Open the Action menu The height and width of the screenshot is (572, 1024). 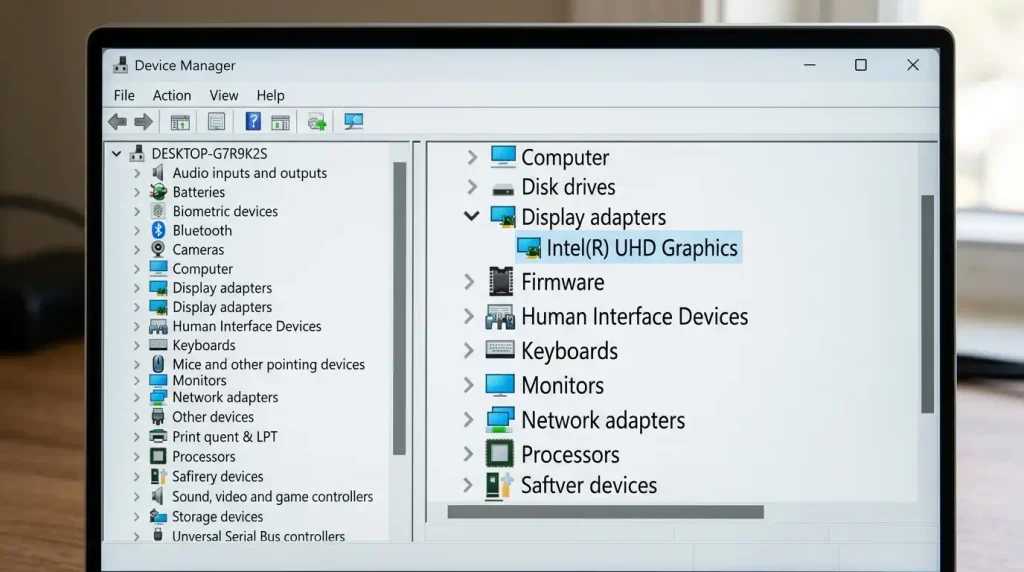click(172, 95)
